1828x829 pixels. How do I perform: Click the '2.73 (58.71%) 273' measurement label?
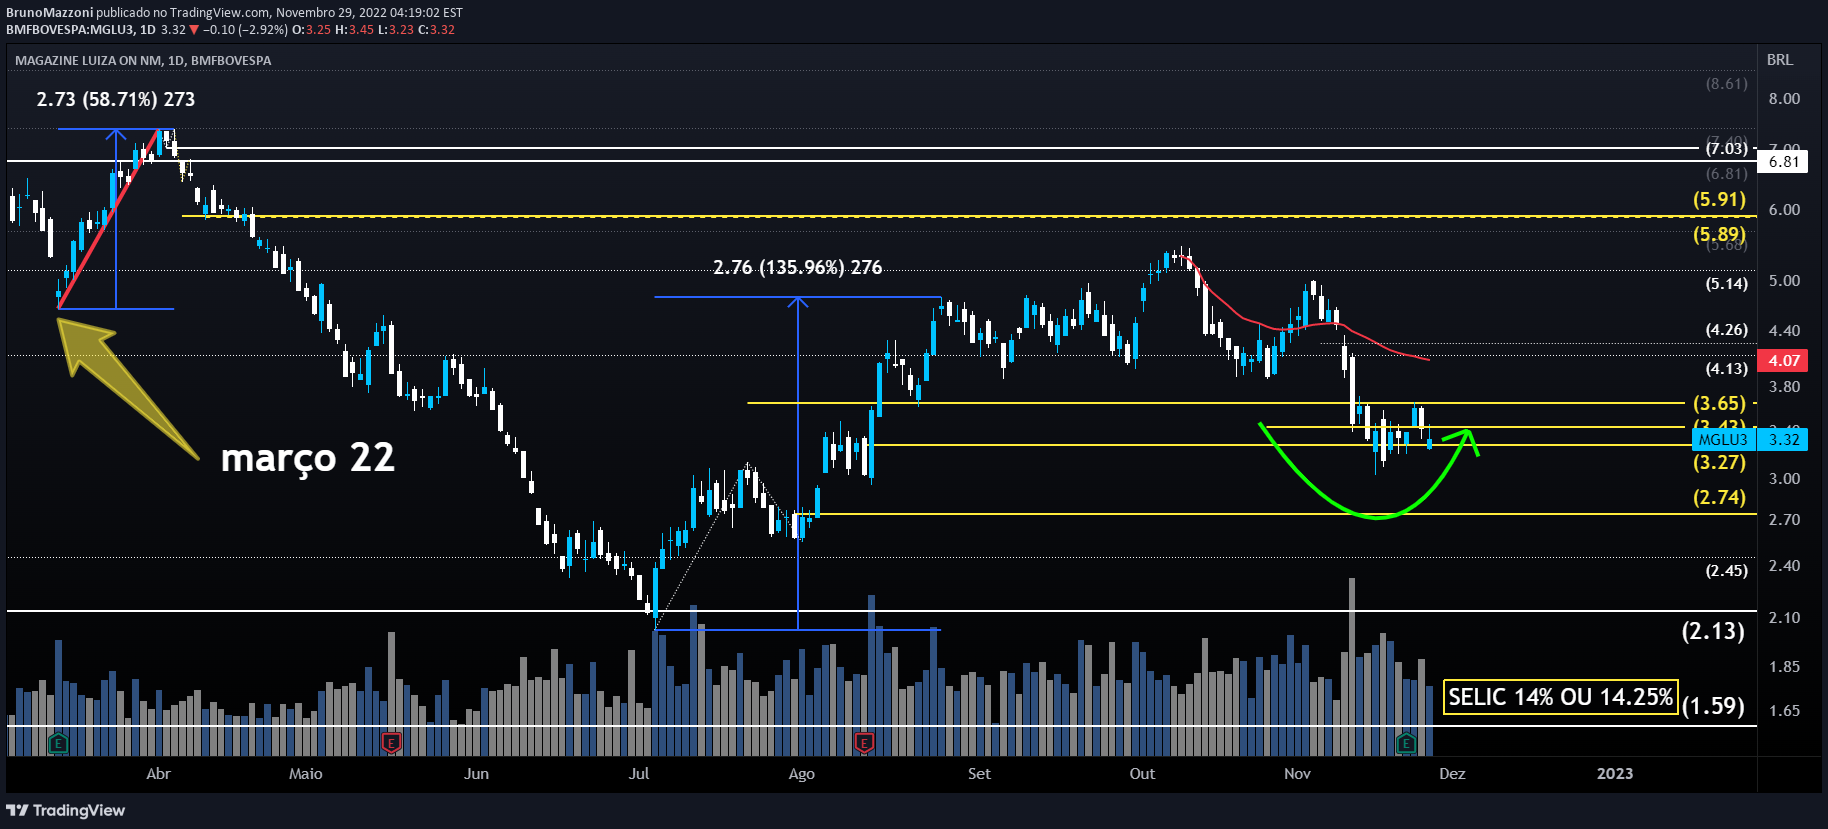click(116, 99)
